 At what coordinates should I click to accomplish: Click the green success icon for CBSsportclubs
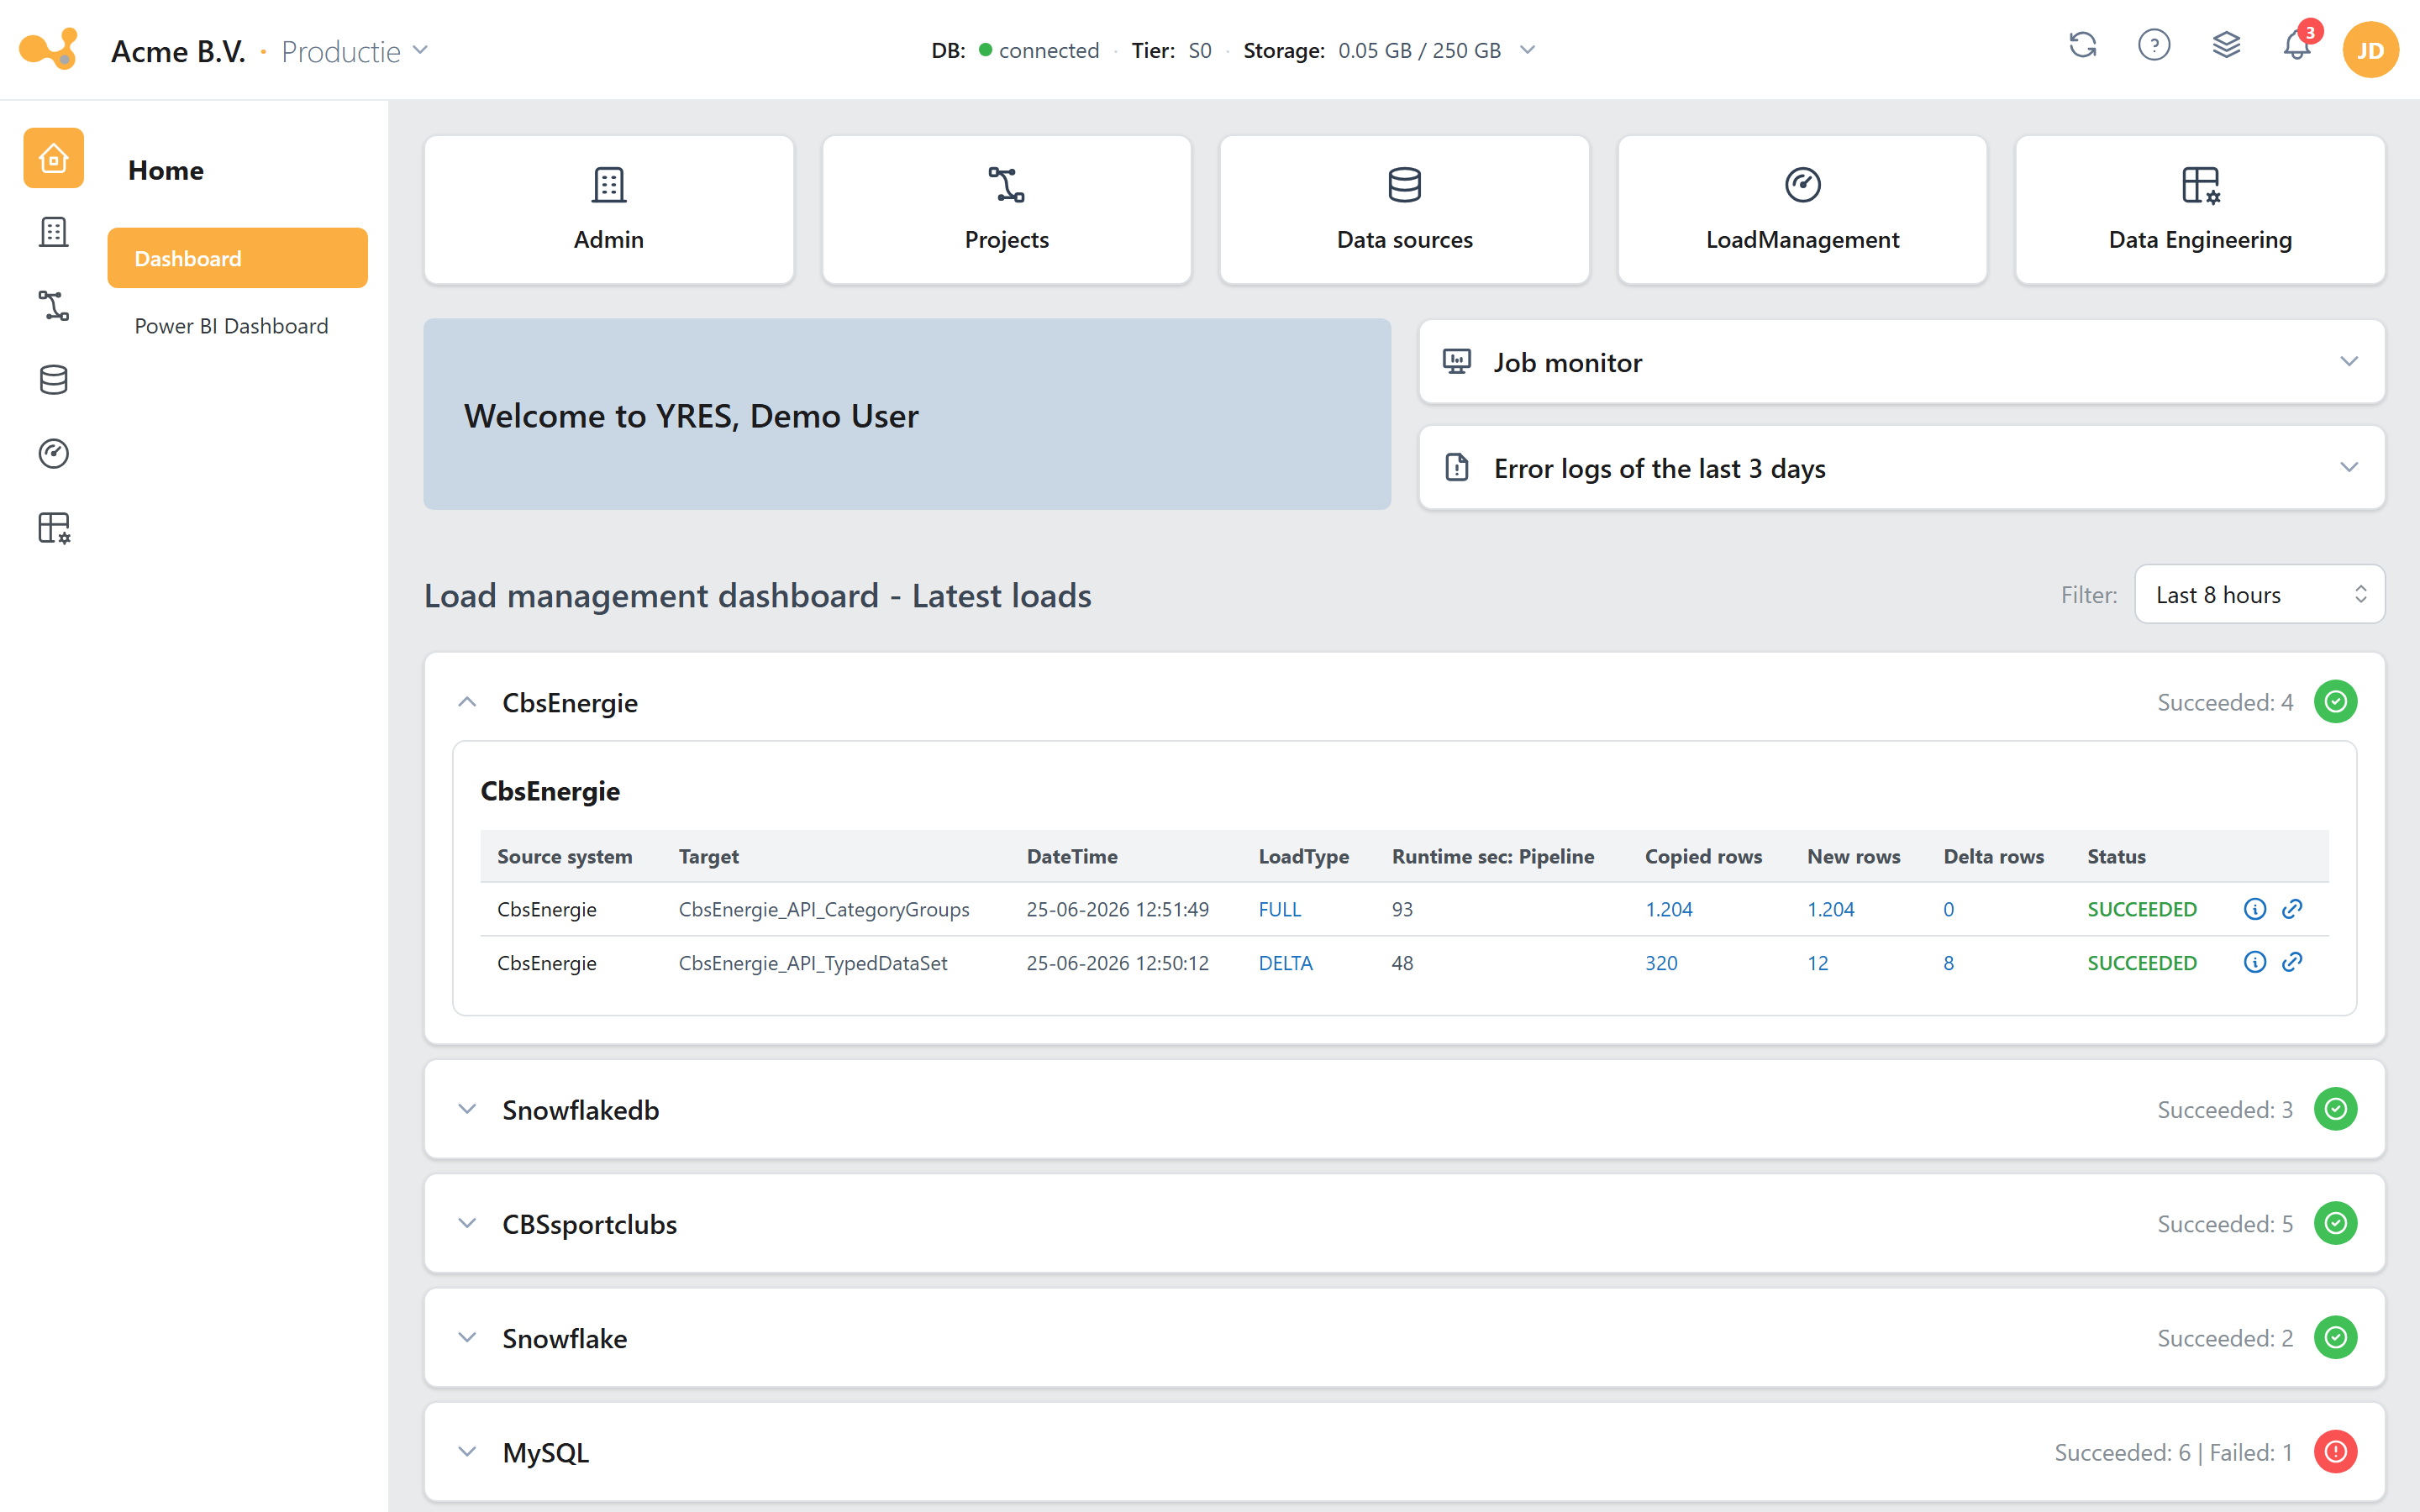2336,1223
